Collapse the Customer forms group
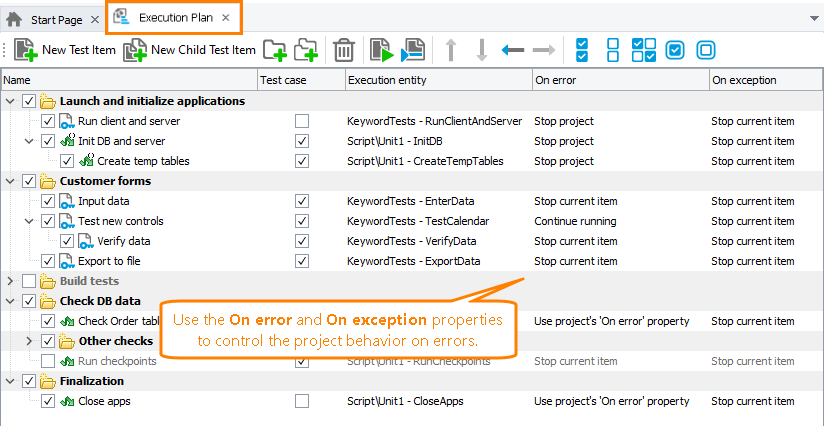Viewport: 824px width, 426px height. coord(11,181)
